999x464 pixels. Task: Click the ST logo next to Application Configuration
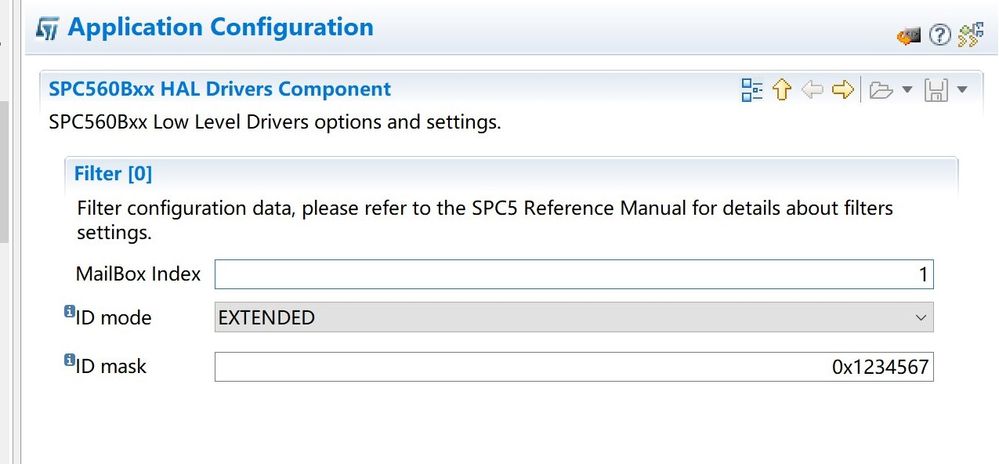[48, 29]
